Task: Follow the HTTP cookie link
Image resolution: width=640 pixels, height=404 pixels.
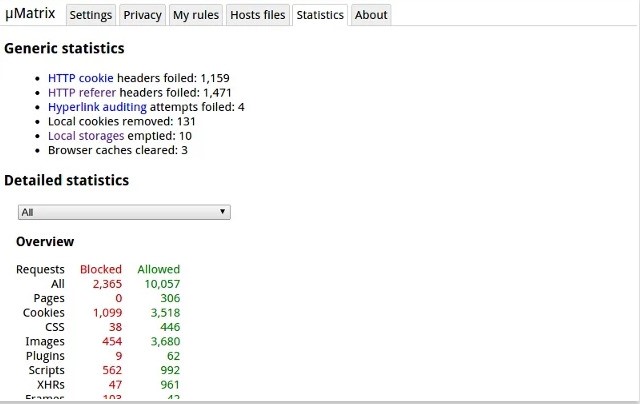Action: [x=81, y=78]
